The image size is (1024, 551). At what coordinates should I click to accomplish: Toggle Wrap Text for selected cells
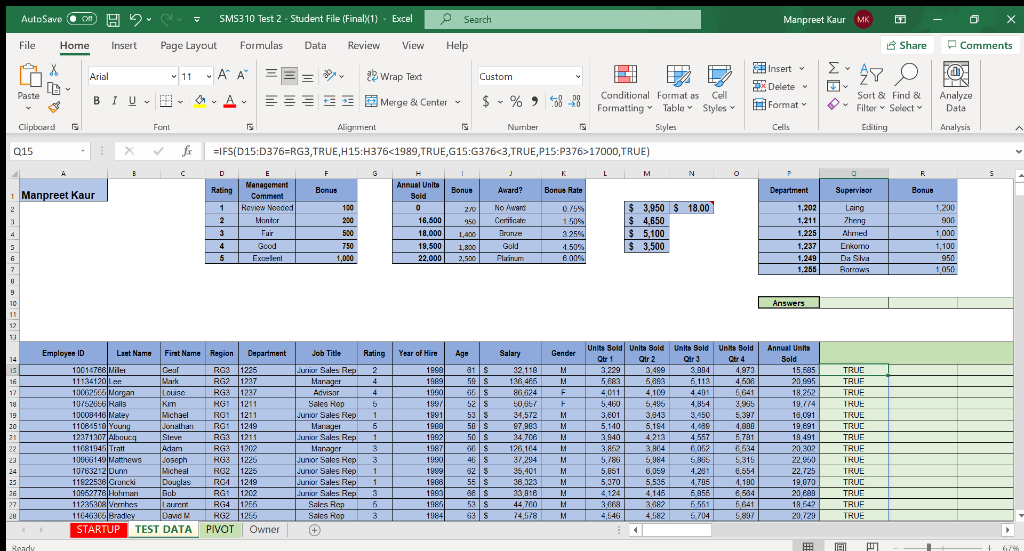tap(394, 76)
